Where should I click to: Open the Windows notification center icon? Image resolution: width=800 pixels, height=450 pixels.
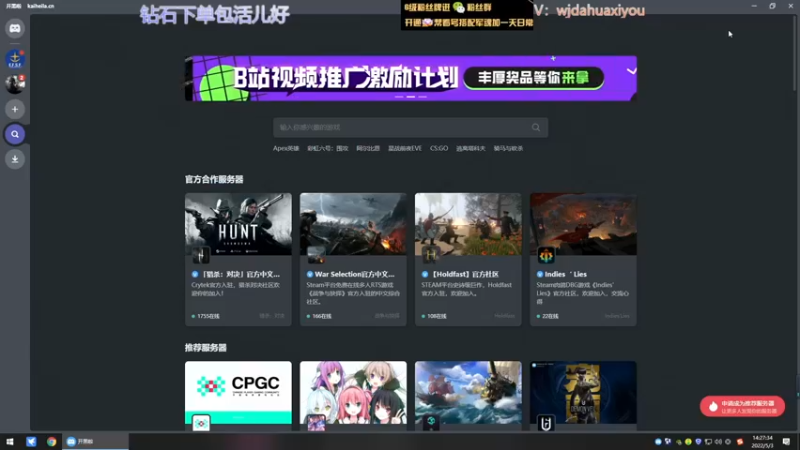tap(786, 442)
